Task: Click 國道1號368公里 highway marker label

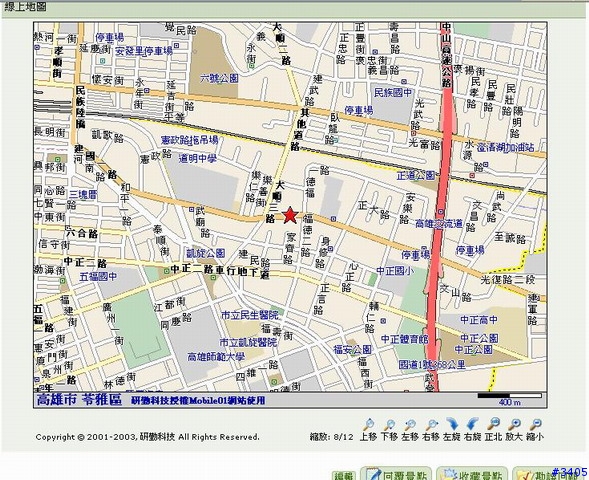Action: [x=432, y=364]
